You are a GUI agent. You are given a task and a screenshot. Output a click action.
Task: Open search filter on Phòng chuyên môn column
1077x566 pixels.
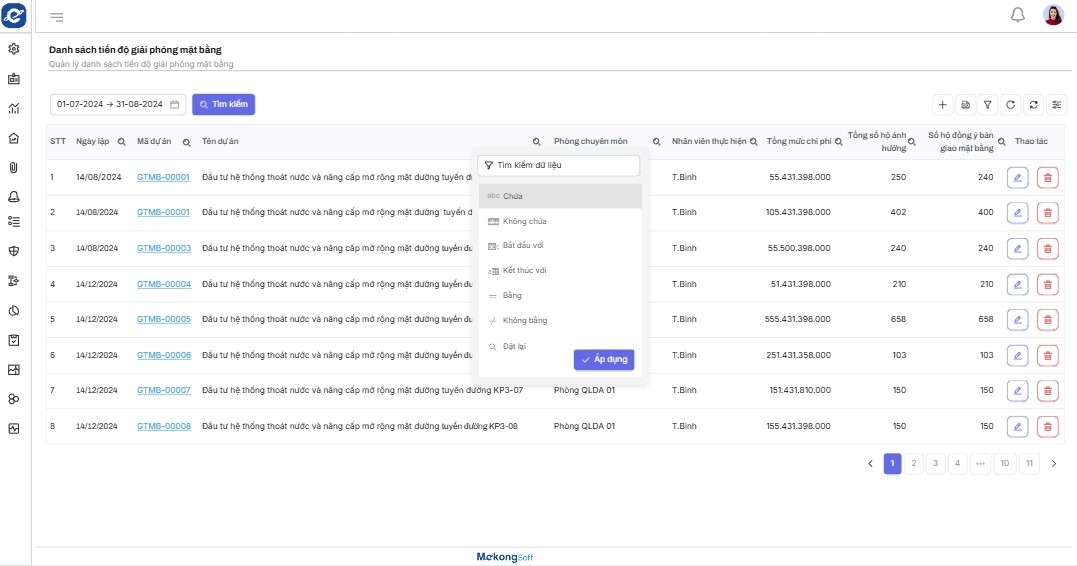pos(657,142)
